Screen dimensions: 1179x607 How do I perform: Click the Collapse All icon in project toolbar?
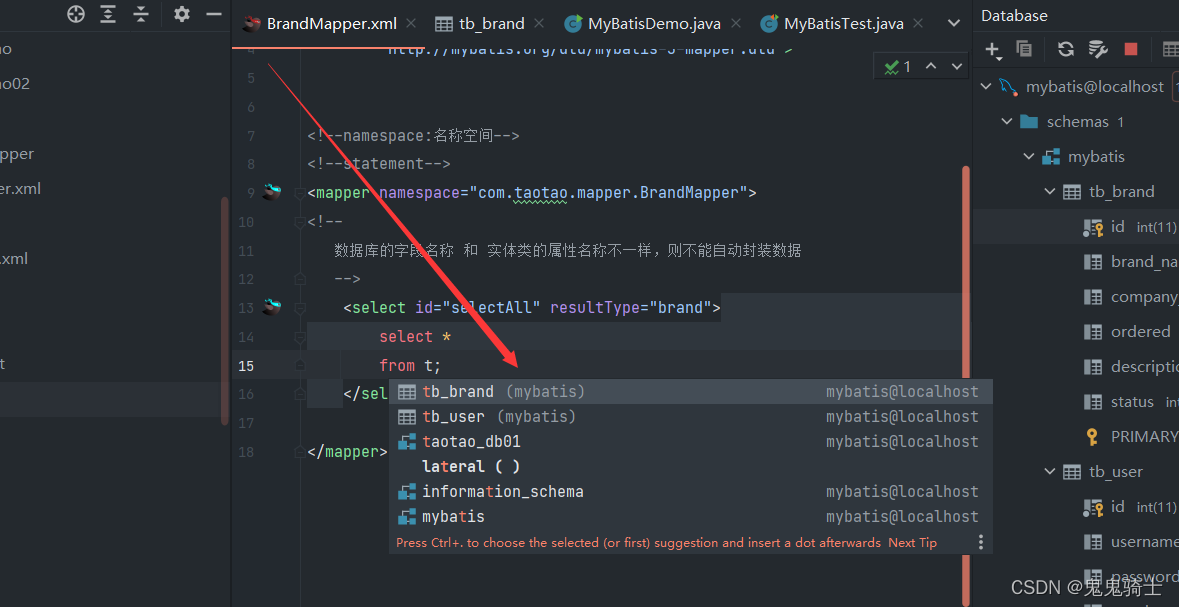141,14
